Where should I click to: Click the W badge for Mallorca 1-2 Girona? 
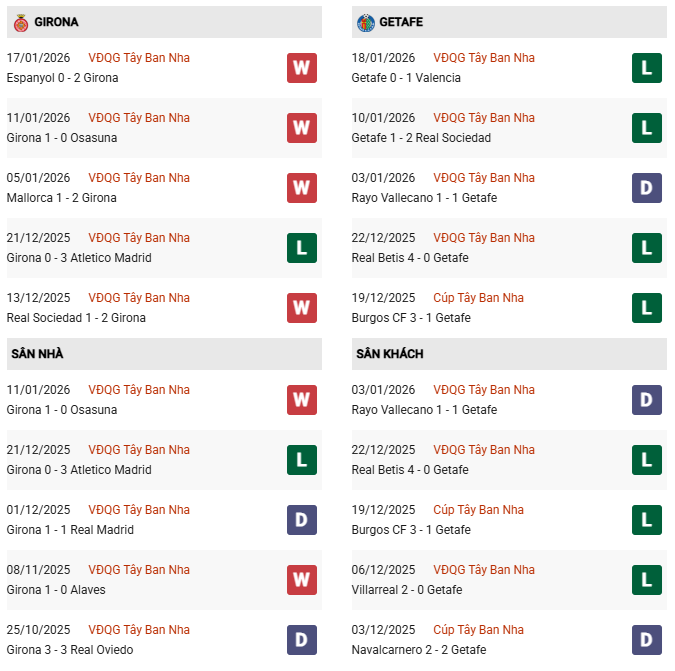point(301,188)
